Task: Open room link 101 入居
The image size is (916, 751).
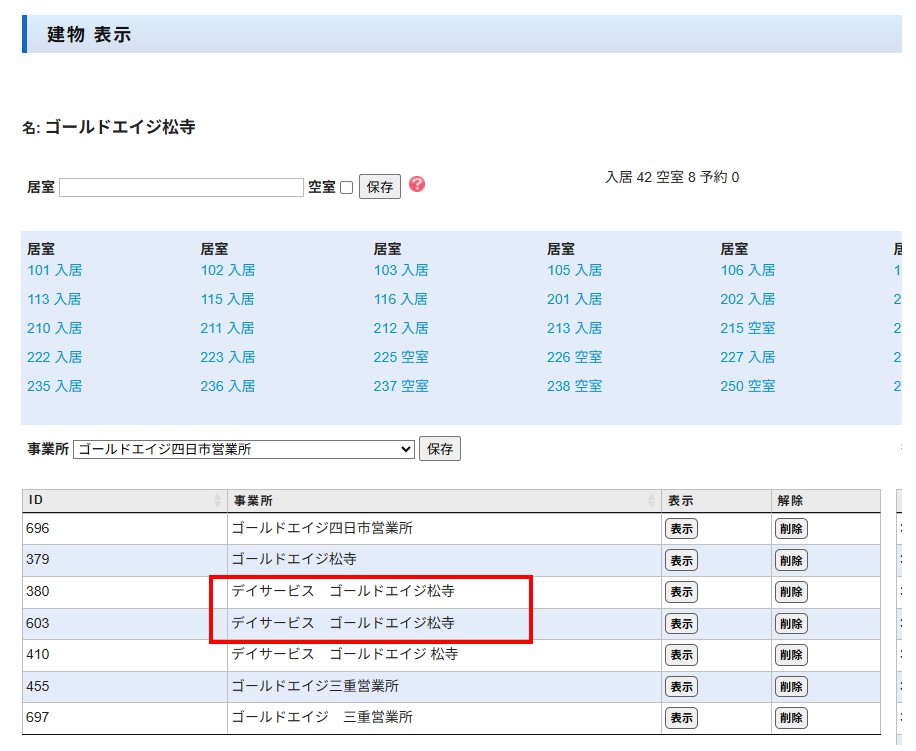Action: 54,270
